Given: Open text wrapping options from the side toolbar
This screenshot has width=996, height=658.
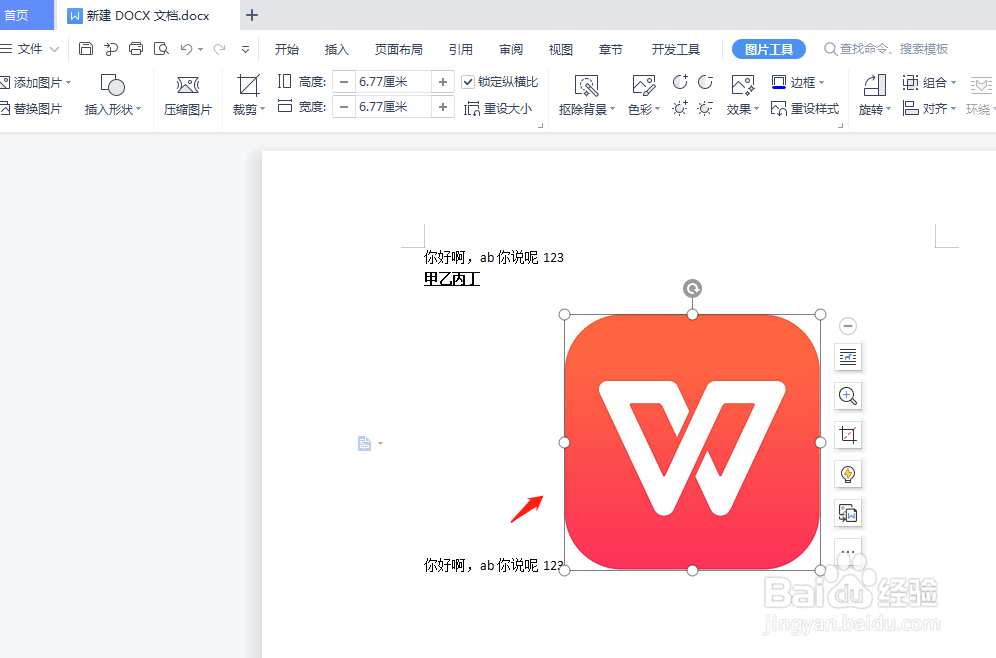Looking at the screenshot, I should [x=847, y=357].
